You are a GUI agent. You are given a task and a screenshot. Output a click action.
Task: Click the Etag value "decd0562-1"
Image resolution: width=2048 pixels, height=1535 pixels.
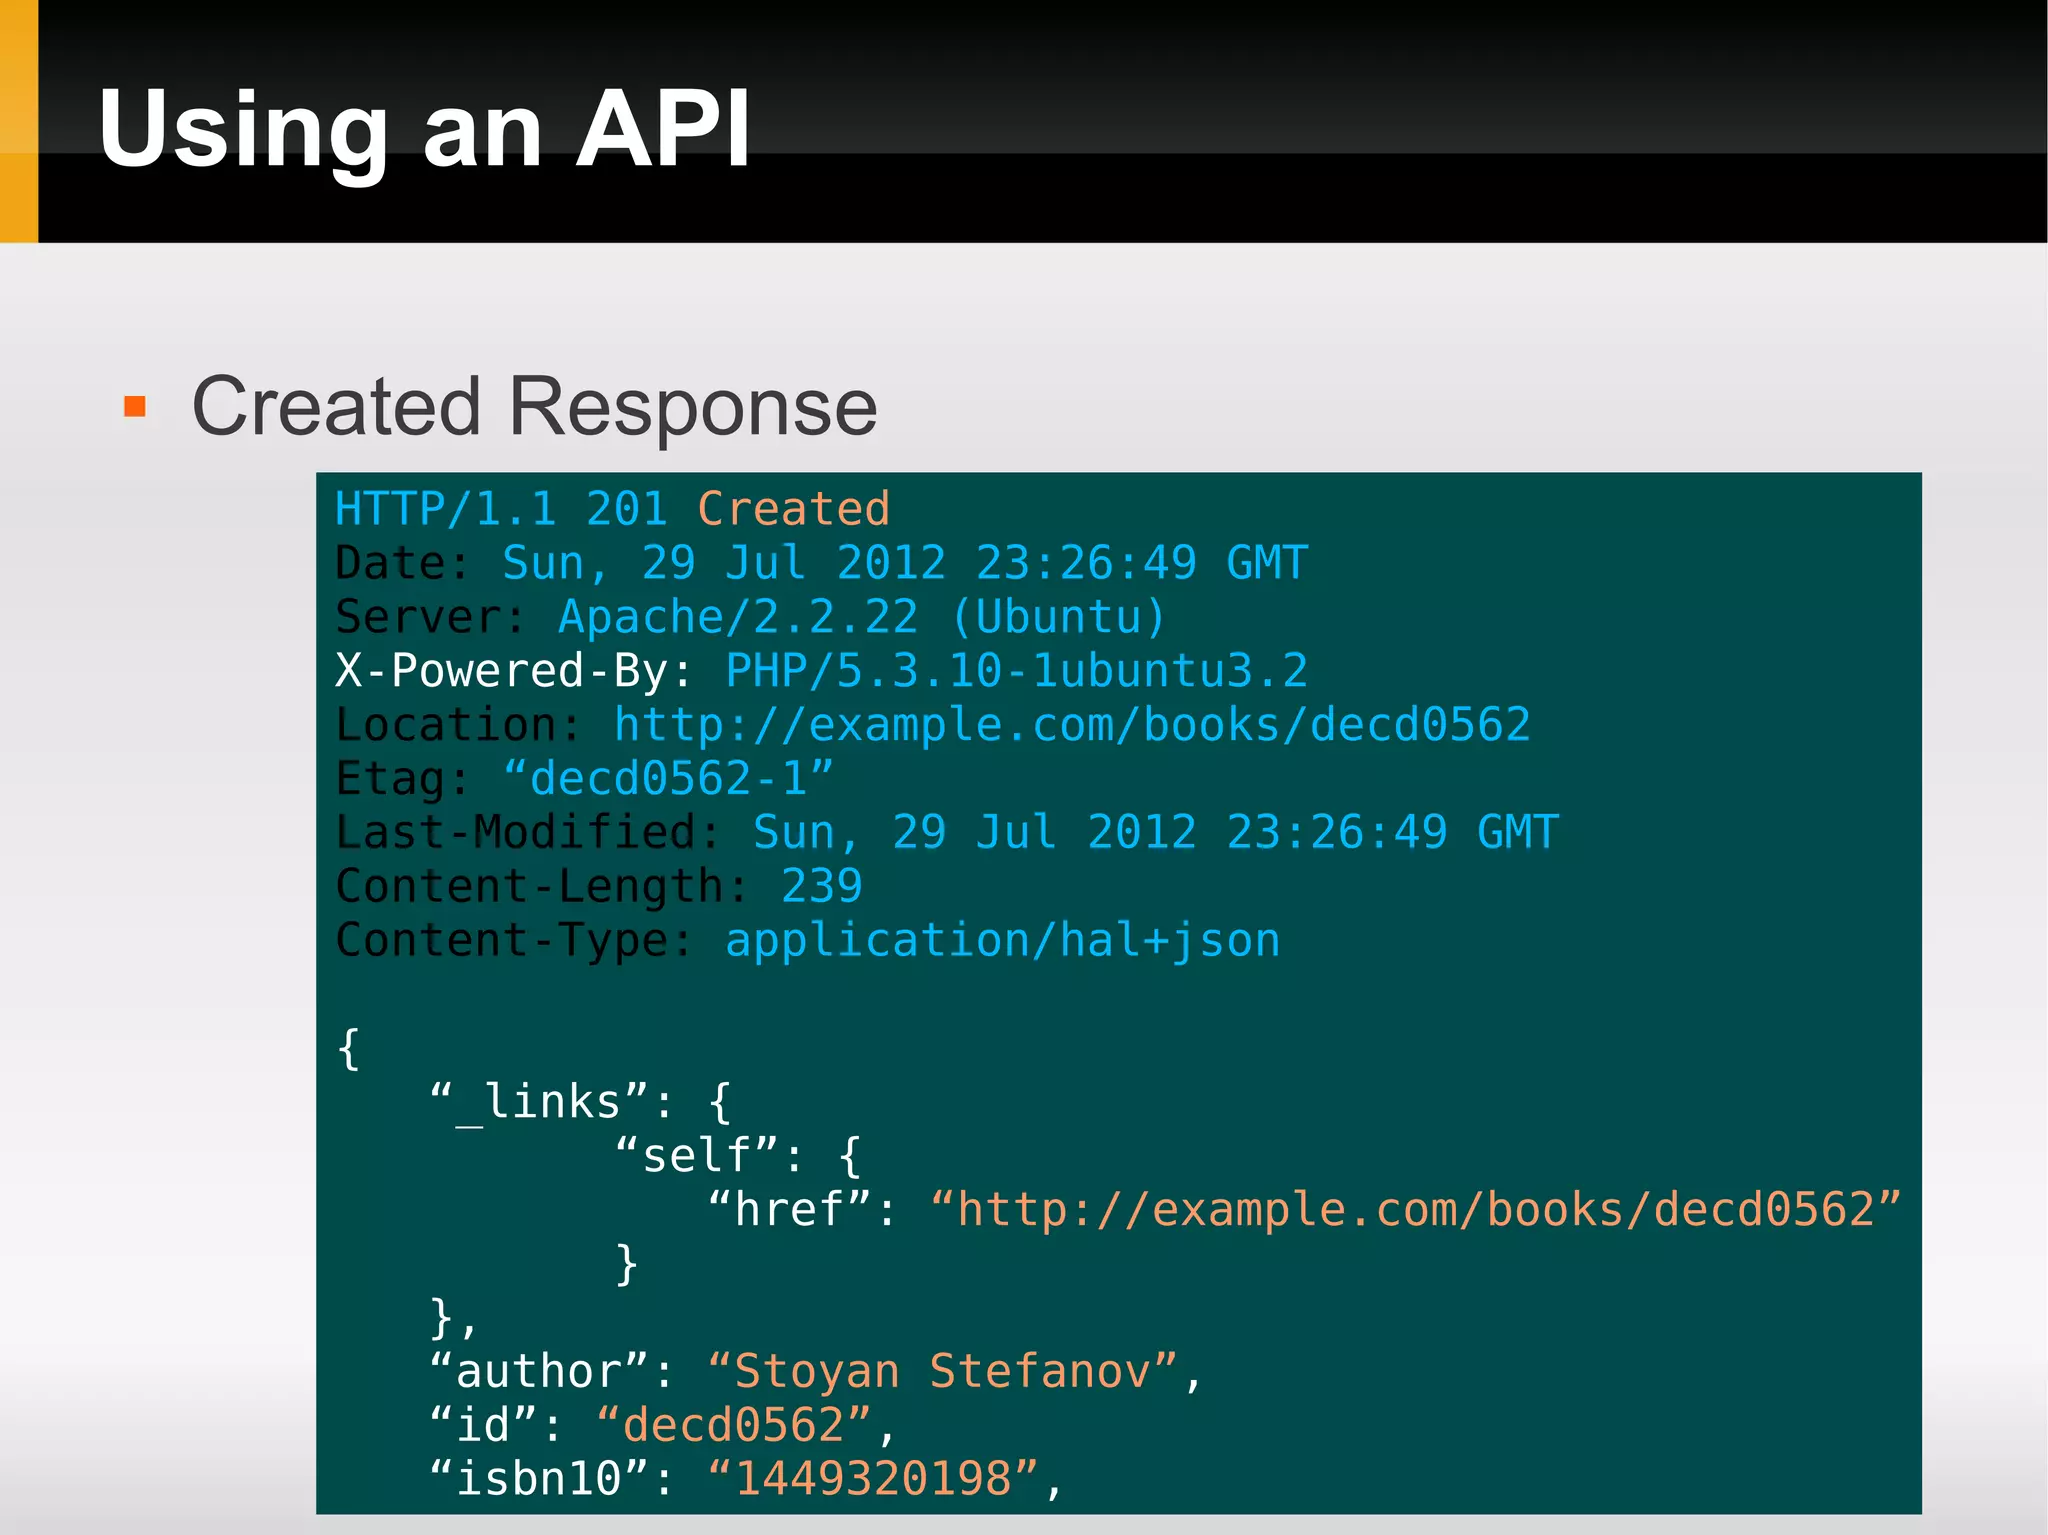(668, 779)
